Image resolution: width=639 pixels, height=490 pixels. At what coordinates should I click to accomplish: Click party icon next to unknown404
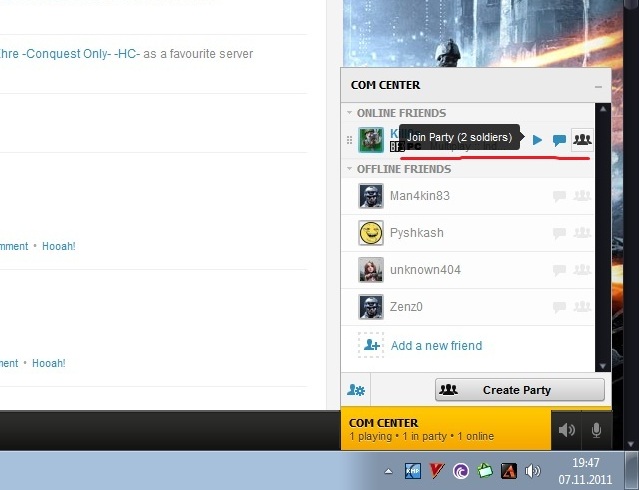tap(582, 271)
